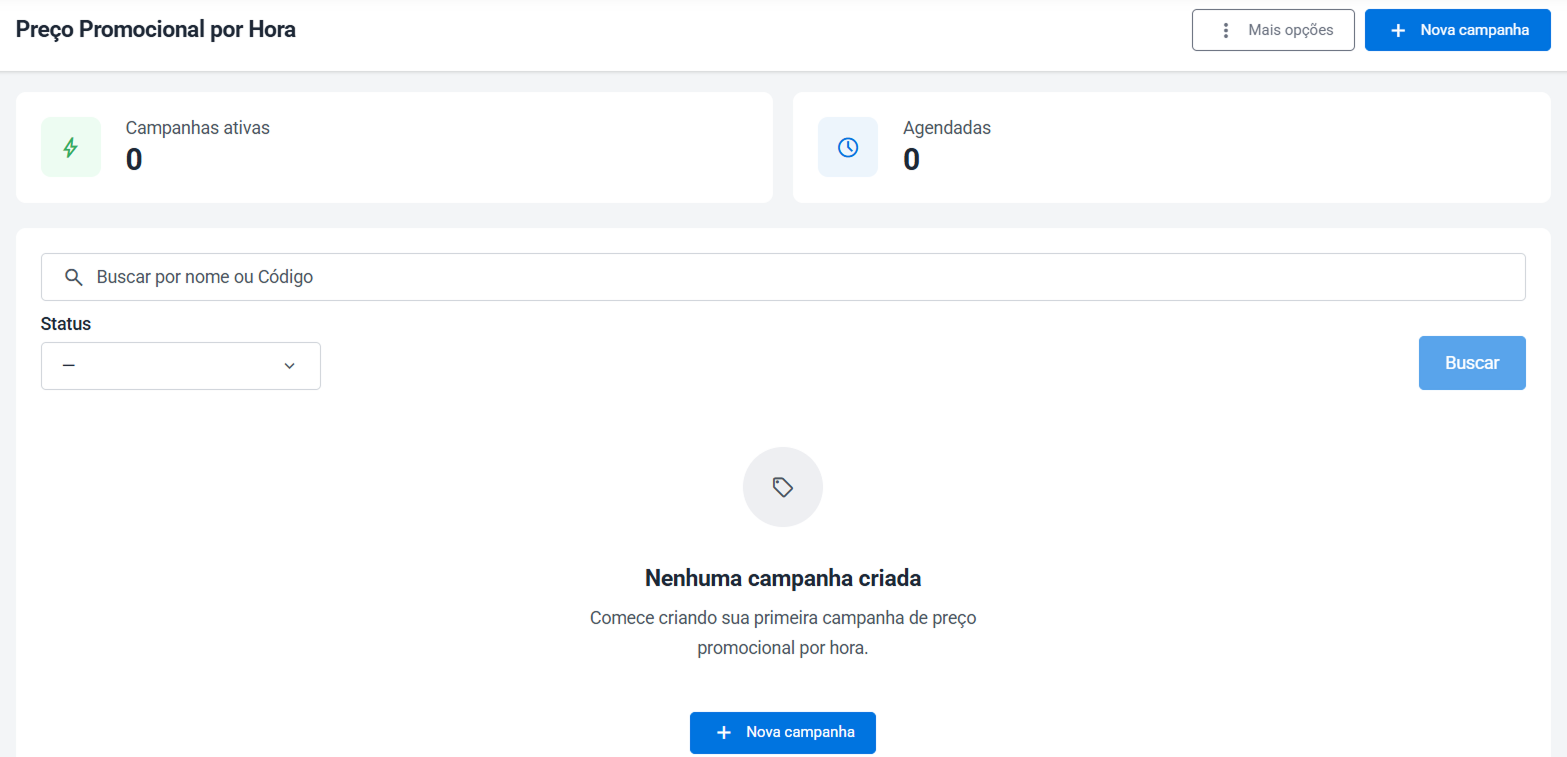Click the Preço Promocional por Hora title

(156, 30)
